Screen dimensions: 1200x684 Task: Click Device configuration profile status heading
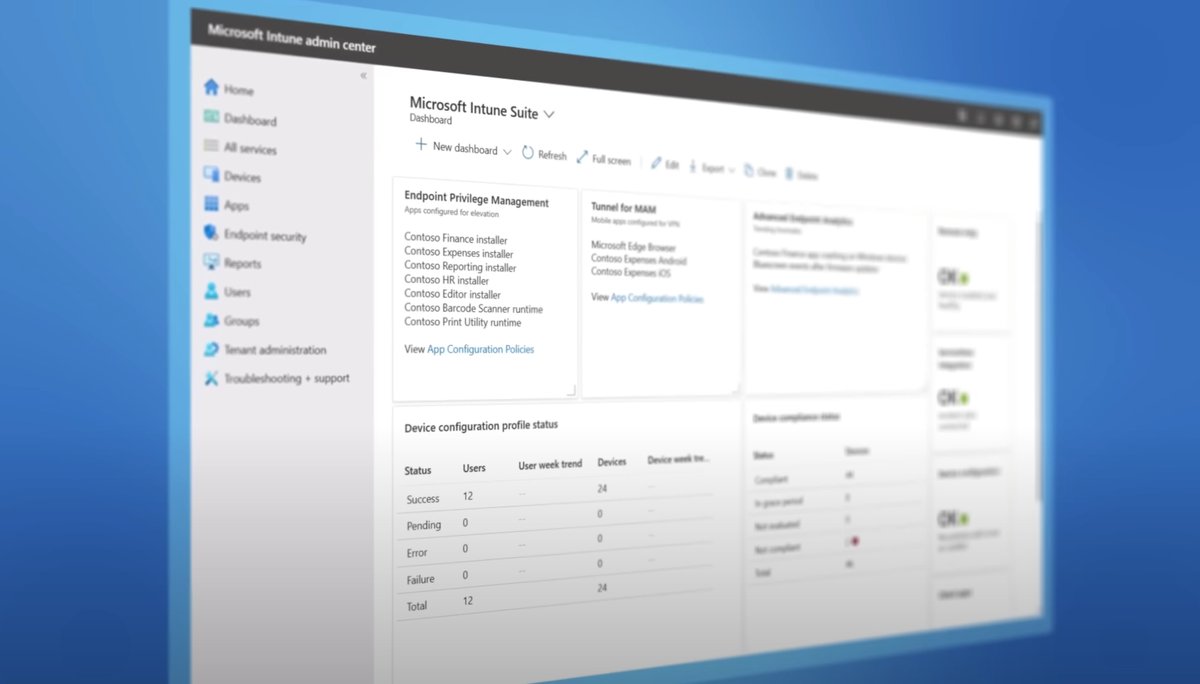(481, 426)
